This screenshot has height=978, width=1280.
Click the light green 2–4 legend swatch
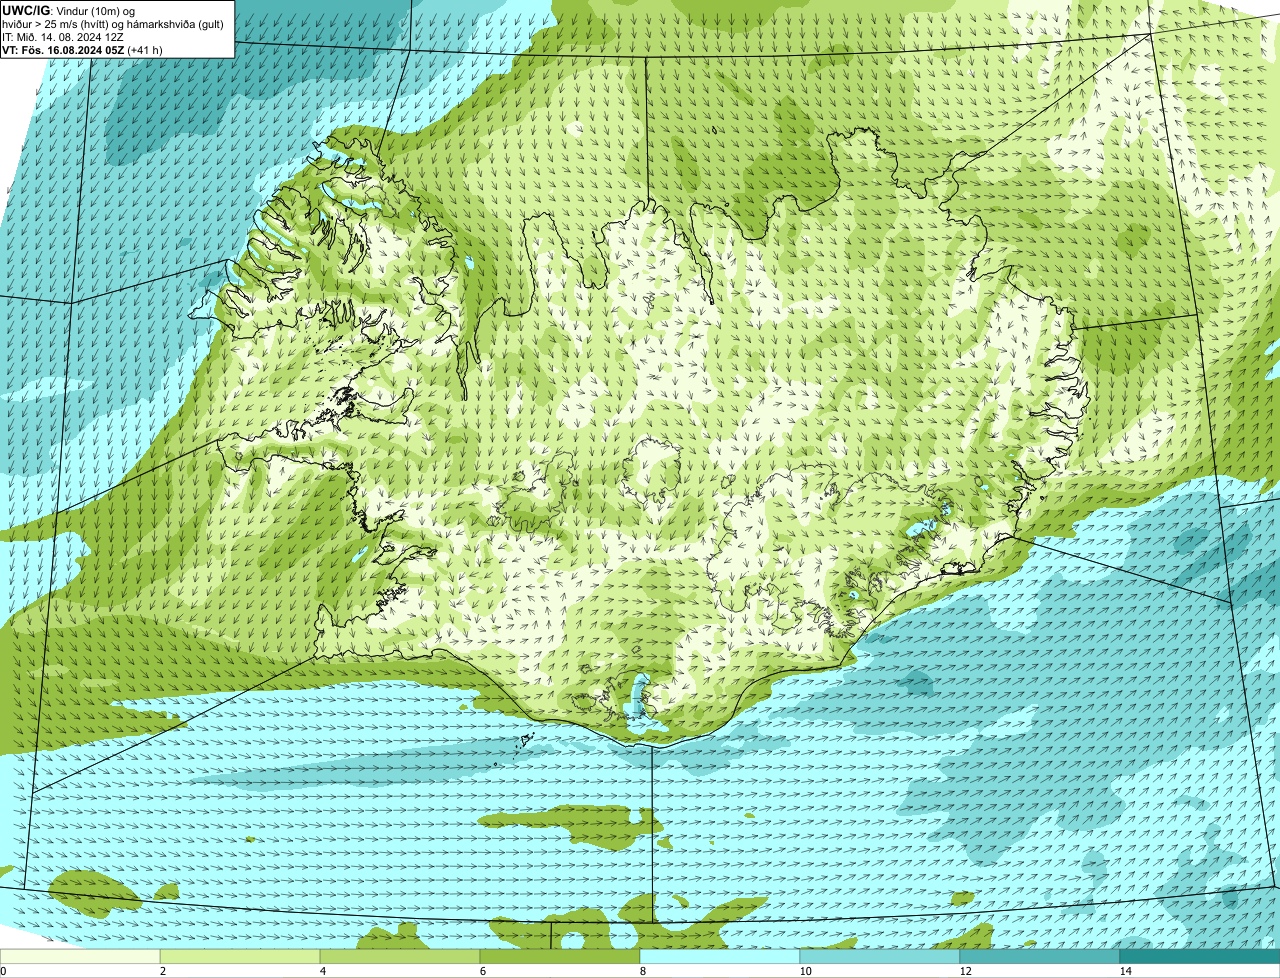pos(240,956)
